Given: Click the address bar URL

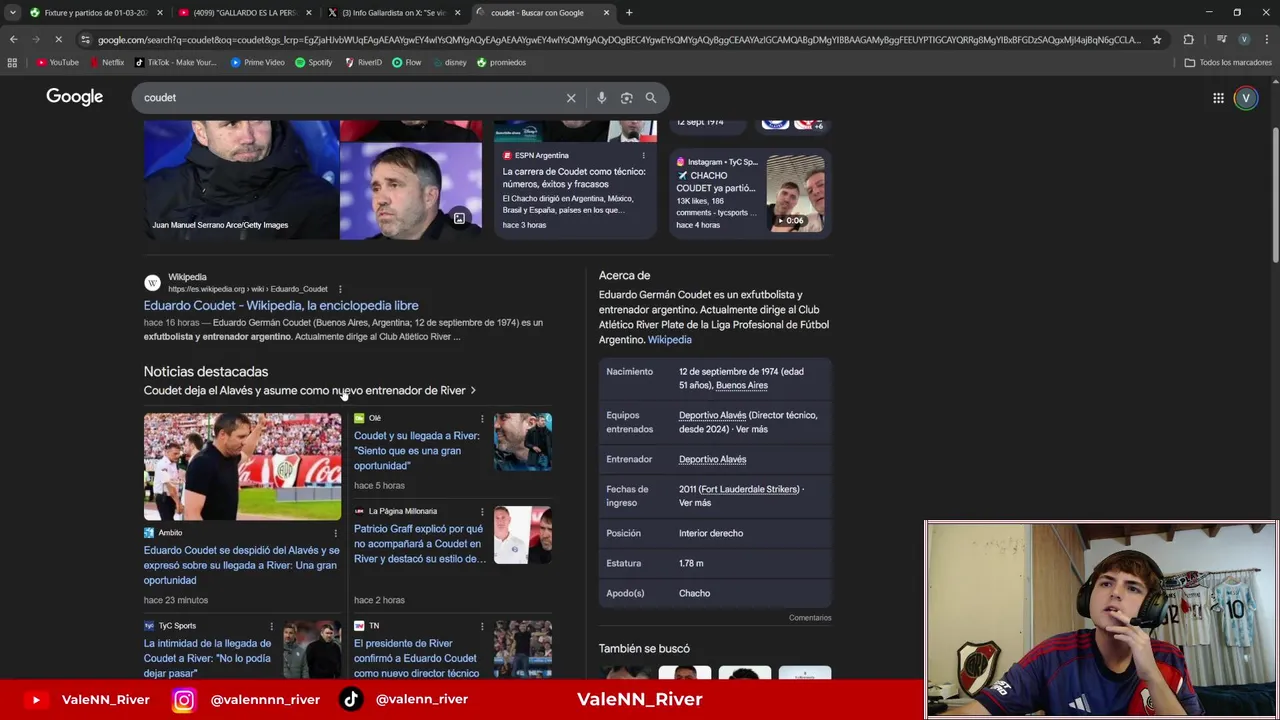Looking at the screenshot, I should (x=619, y=40).
